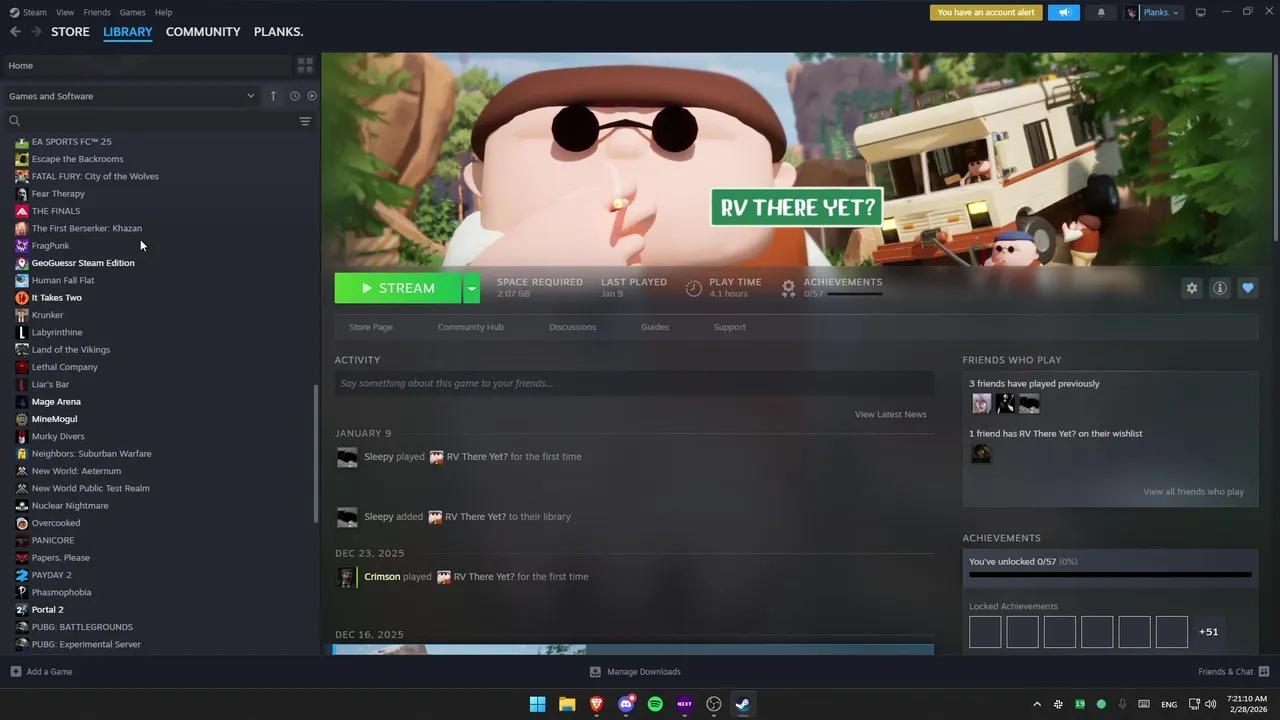
Task: Open advanced library filter options icon
Action: (x=305, y=121)
